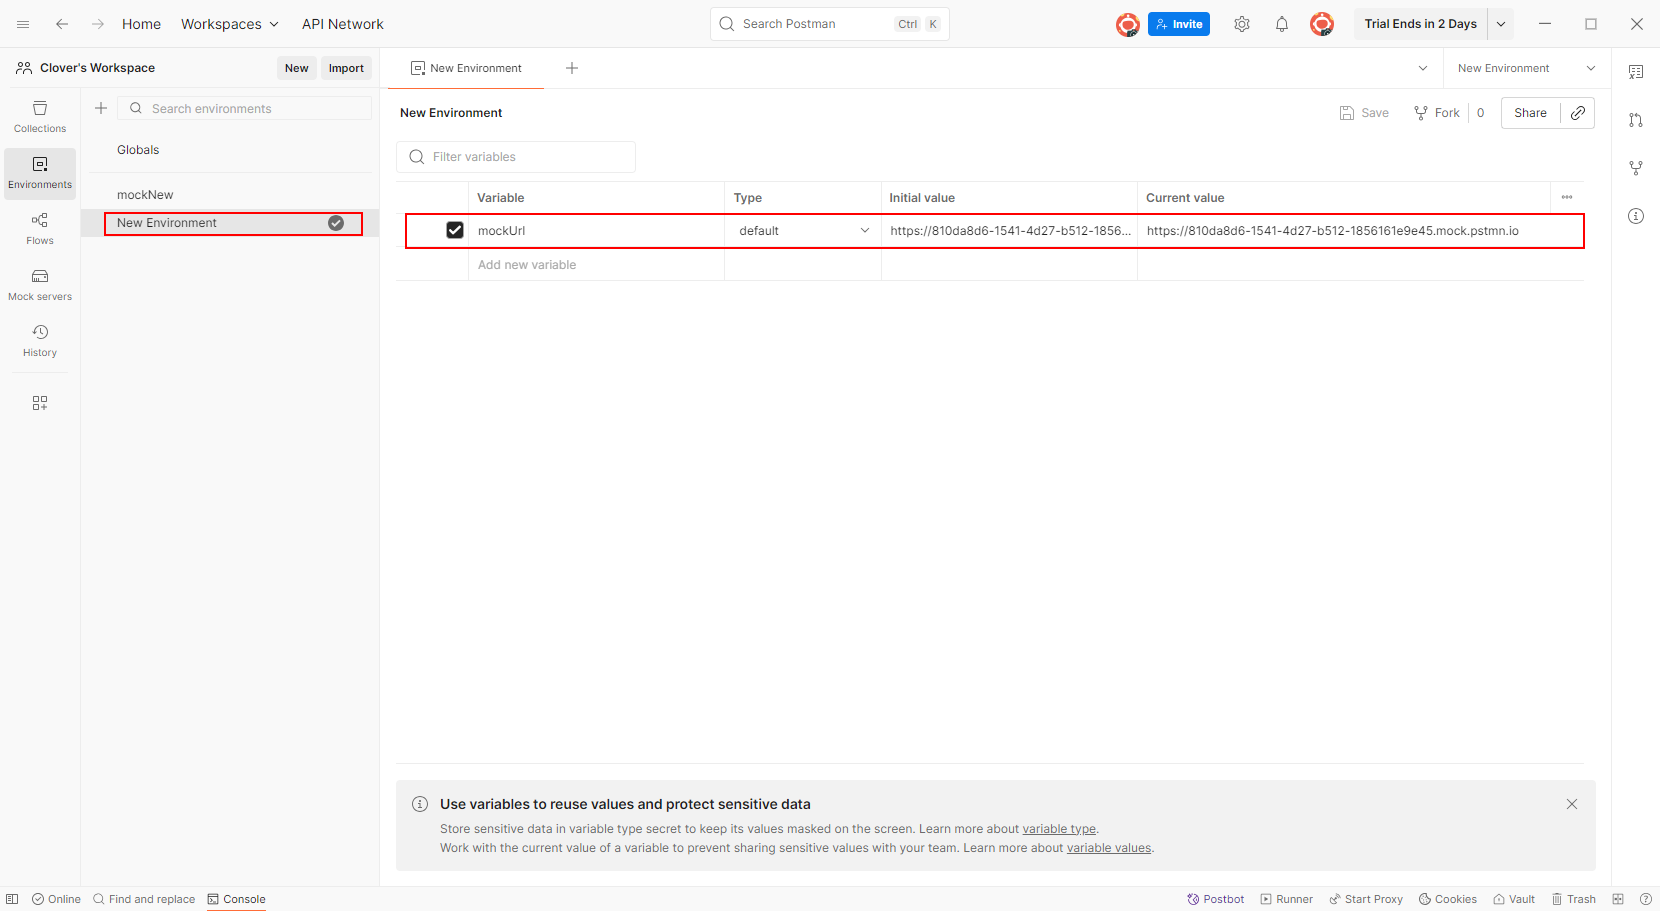Screen dimensions: 1660x911
Task: Open Postbot in status bar
Action: coord(1215,899)
